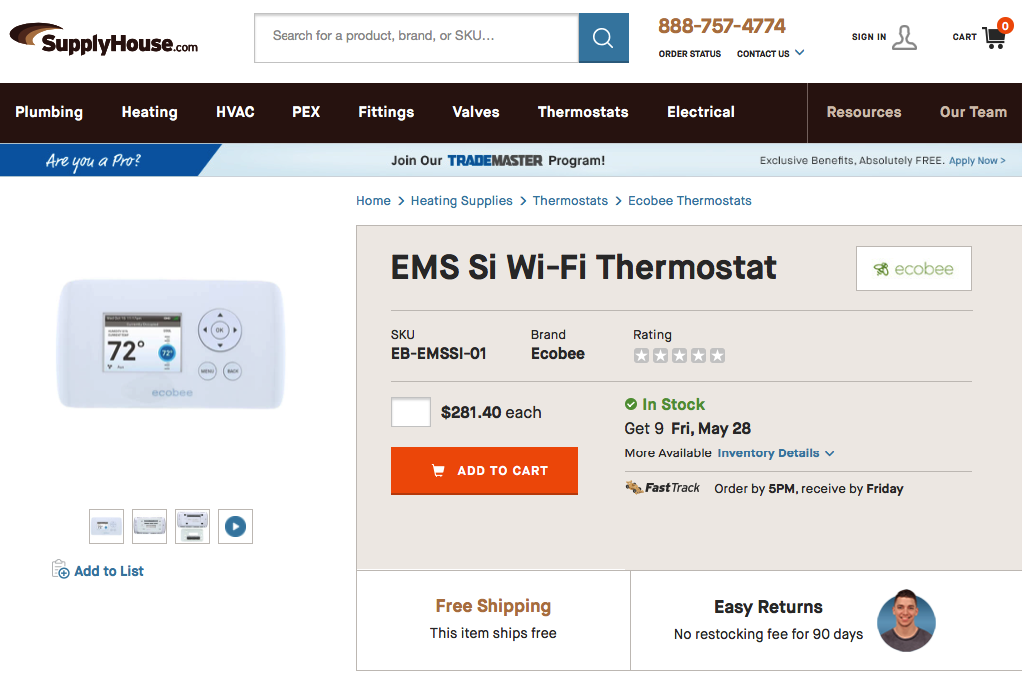Open the Plumbing menu
The width and height of the screenshot is (1022, 692).
coord(49,112)
